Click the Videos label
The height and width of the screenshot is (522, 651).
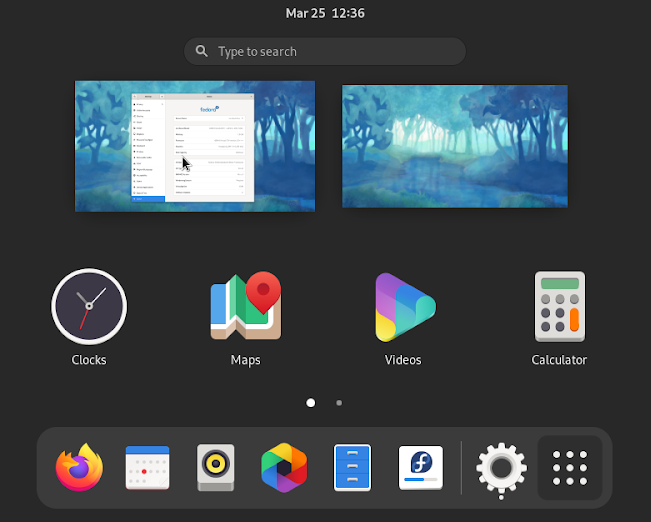tap(403, 360)
